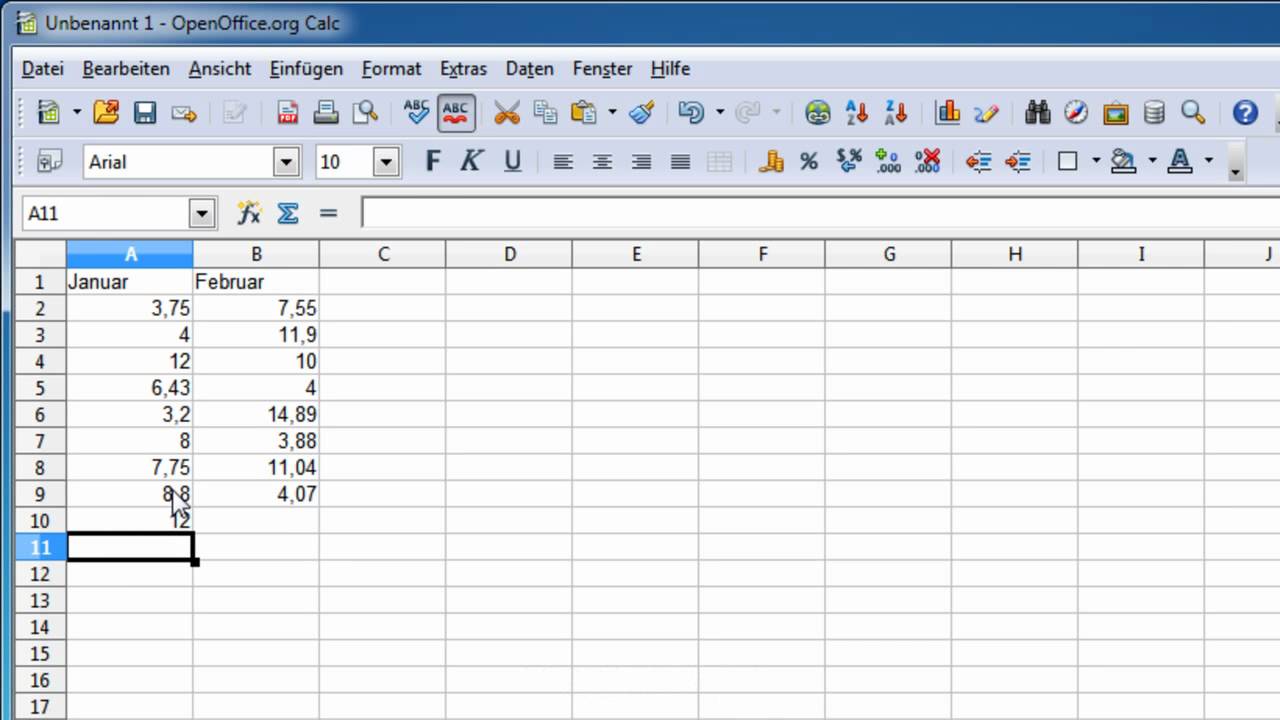
Task: Click the formula input line
Action: click(x=820, y=213)
